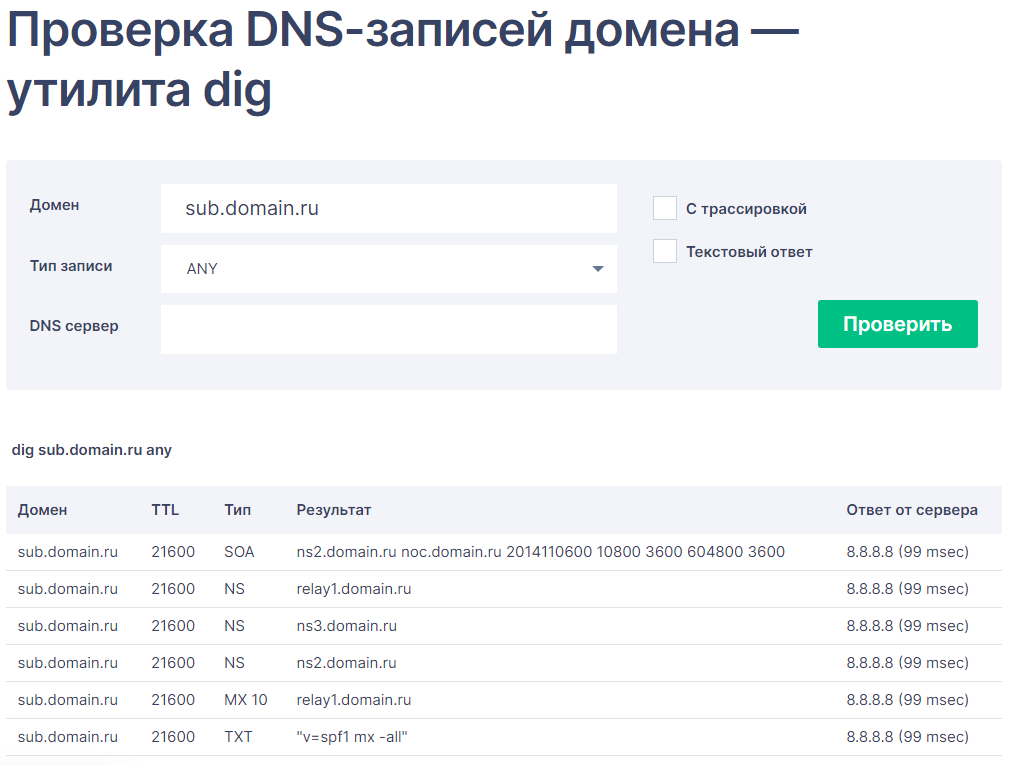Click the Домен column header

click(x=43, y=510)
